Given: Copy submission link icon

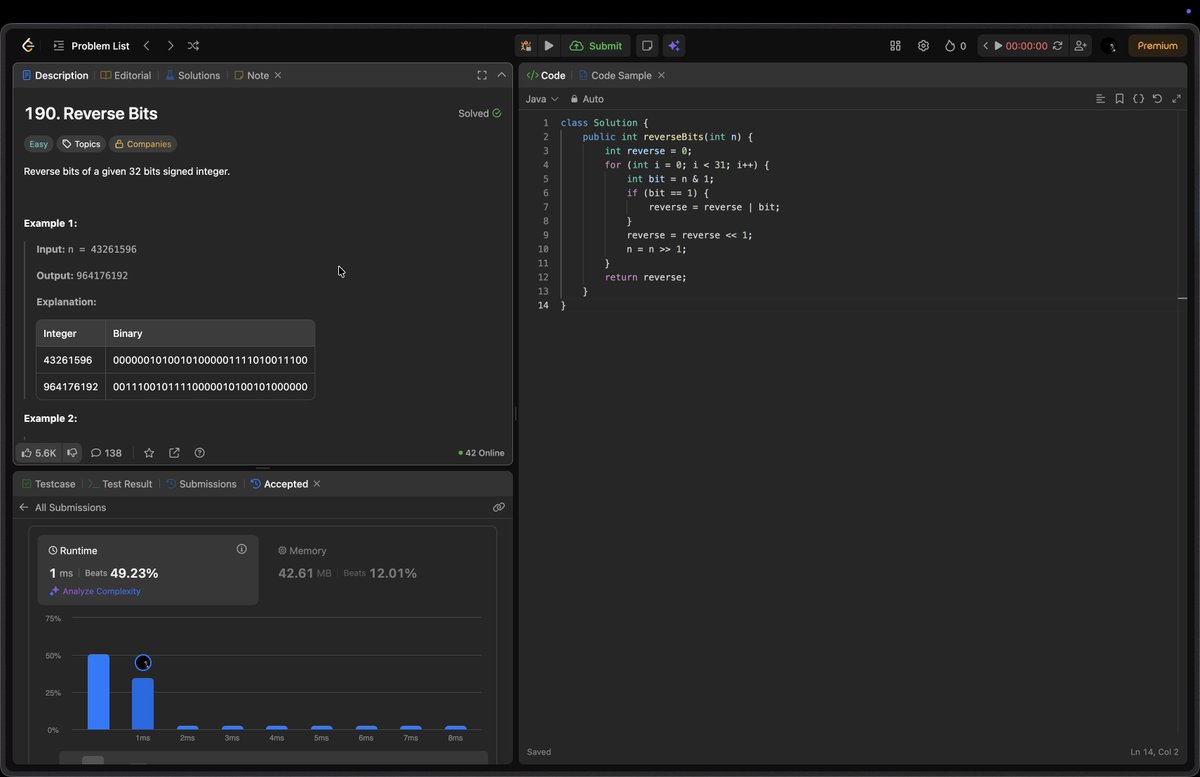Looking at the screenshot, I should (x=498, y=508).
